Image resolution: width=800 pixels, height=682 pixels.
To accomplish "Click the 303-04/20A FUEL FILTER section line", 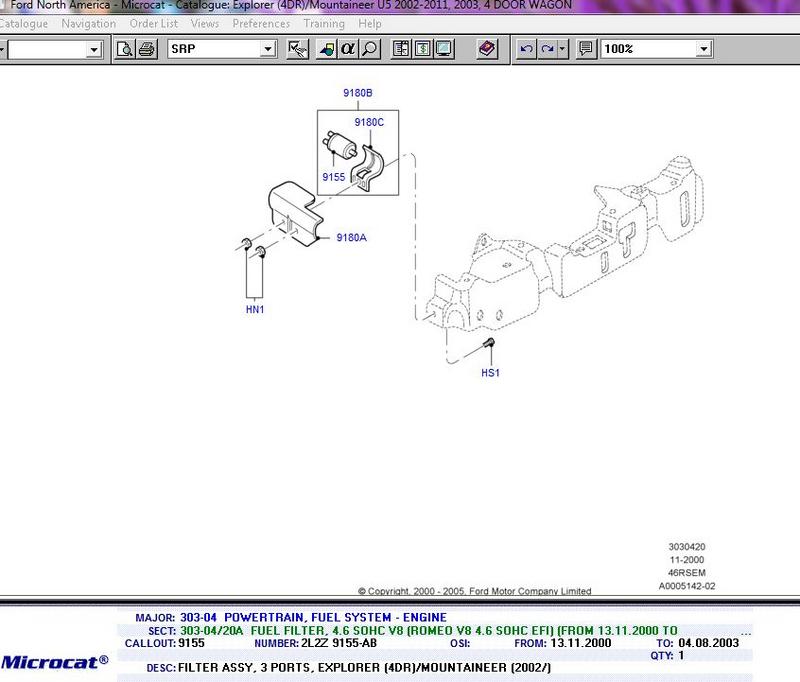I will [429, 630].
